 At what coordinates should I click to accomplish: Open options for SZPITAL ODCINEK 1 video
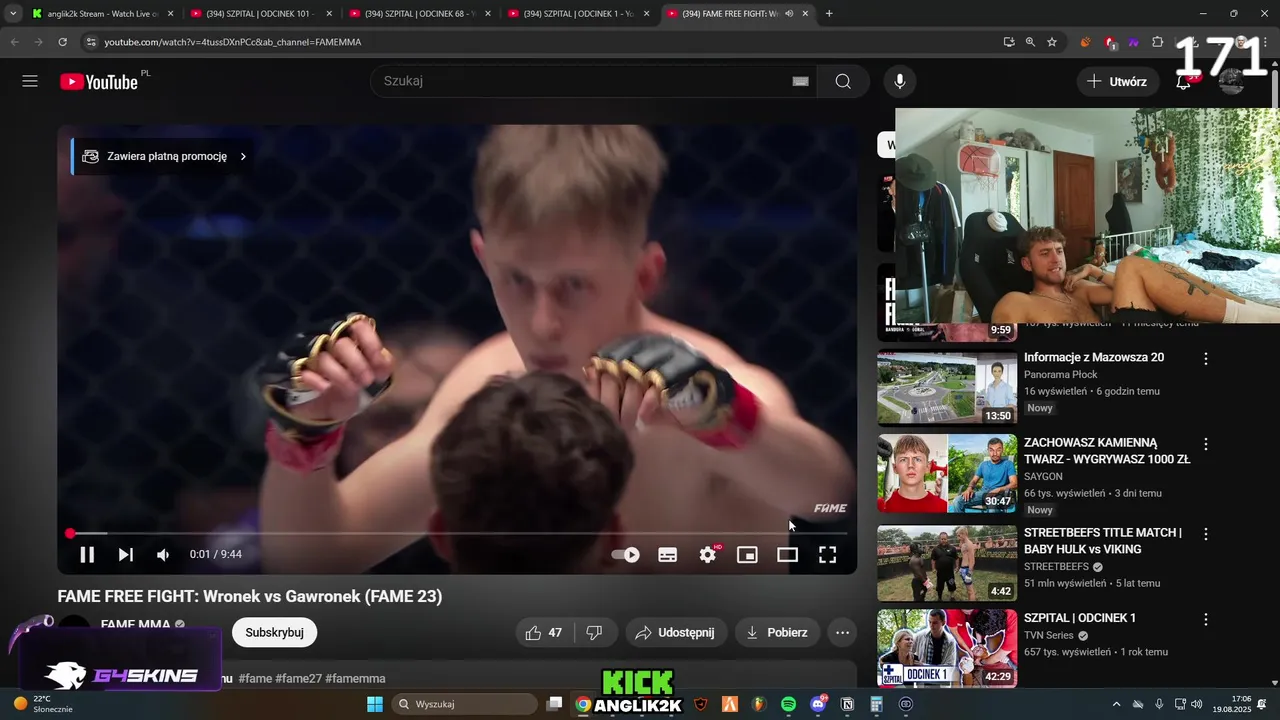pos(1206,619)
